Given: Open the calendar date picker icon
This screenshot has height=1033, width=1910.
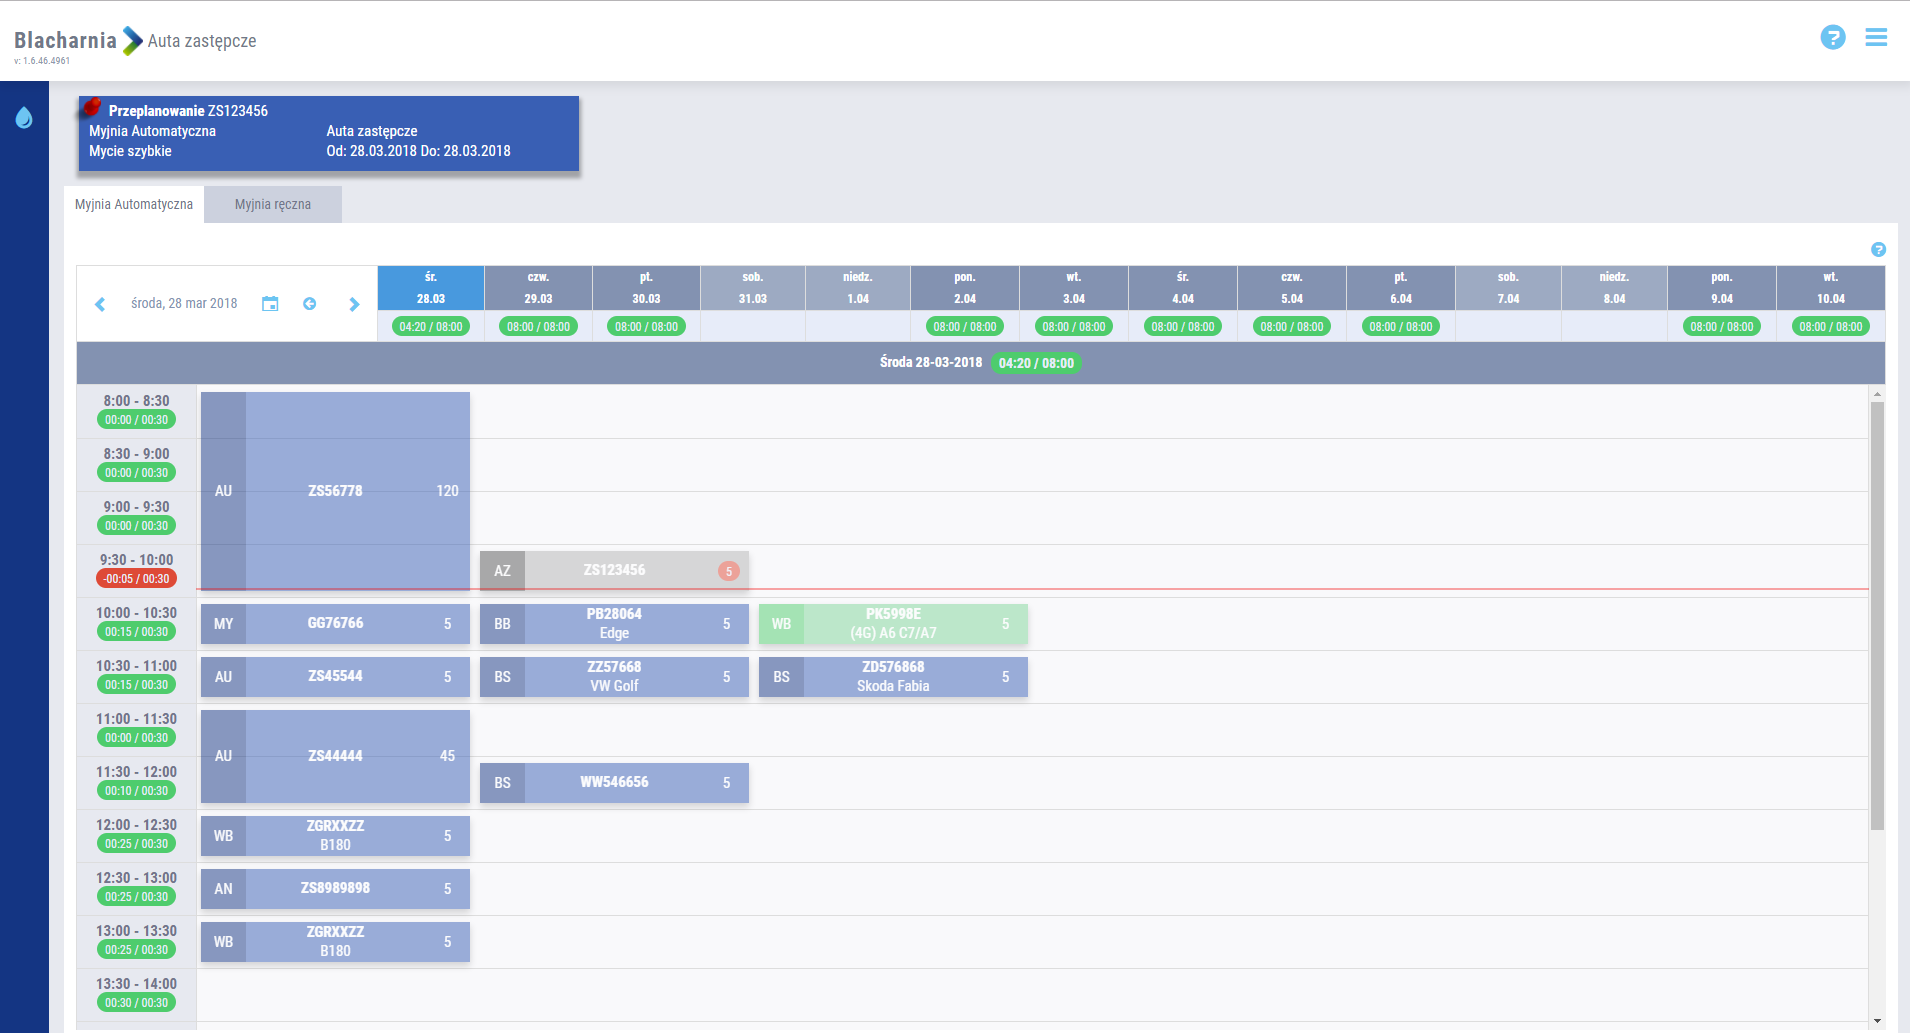Looking at the screenshot, I should click(270, 304).
